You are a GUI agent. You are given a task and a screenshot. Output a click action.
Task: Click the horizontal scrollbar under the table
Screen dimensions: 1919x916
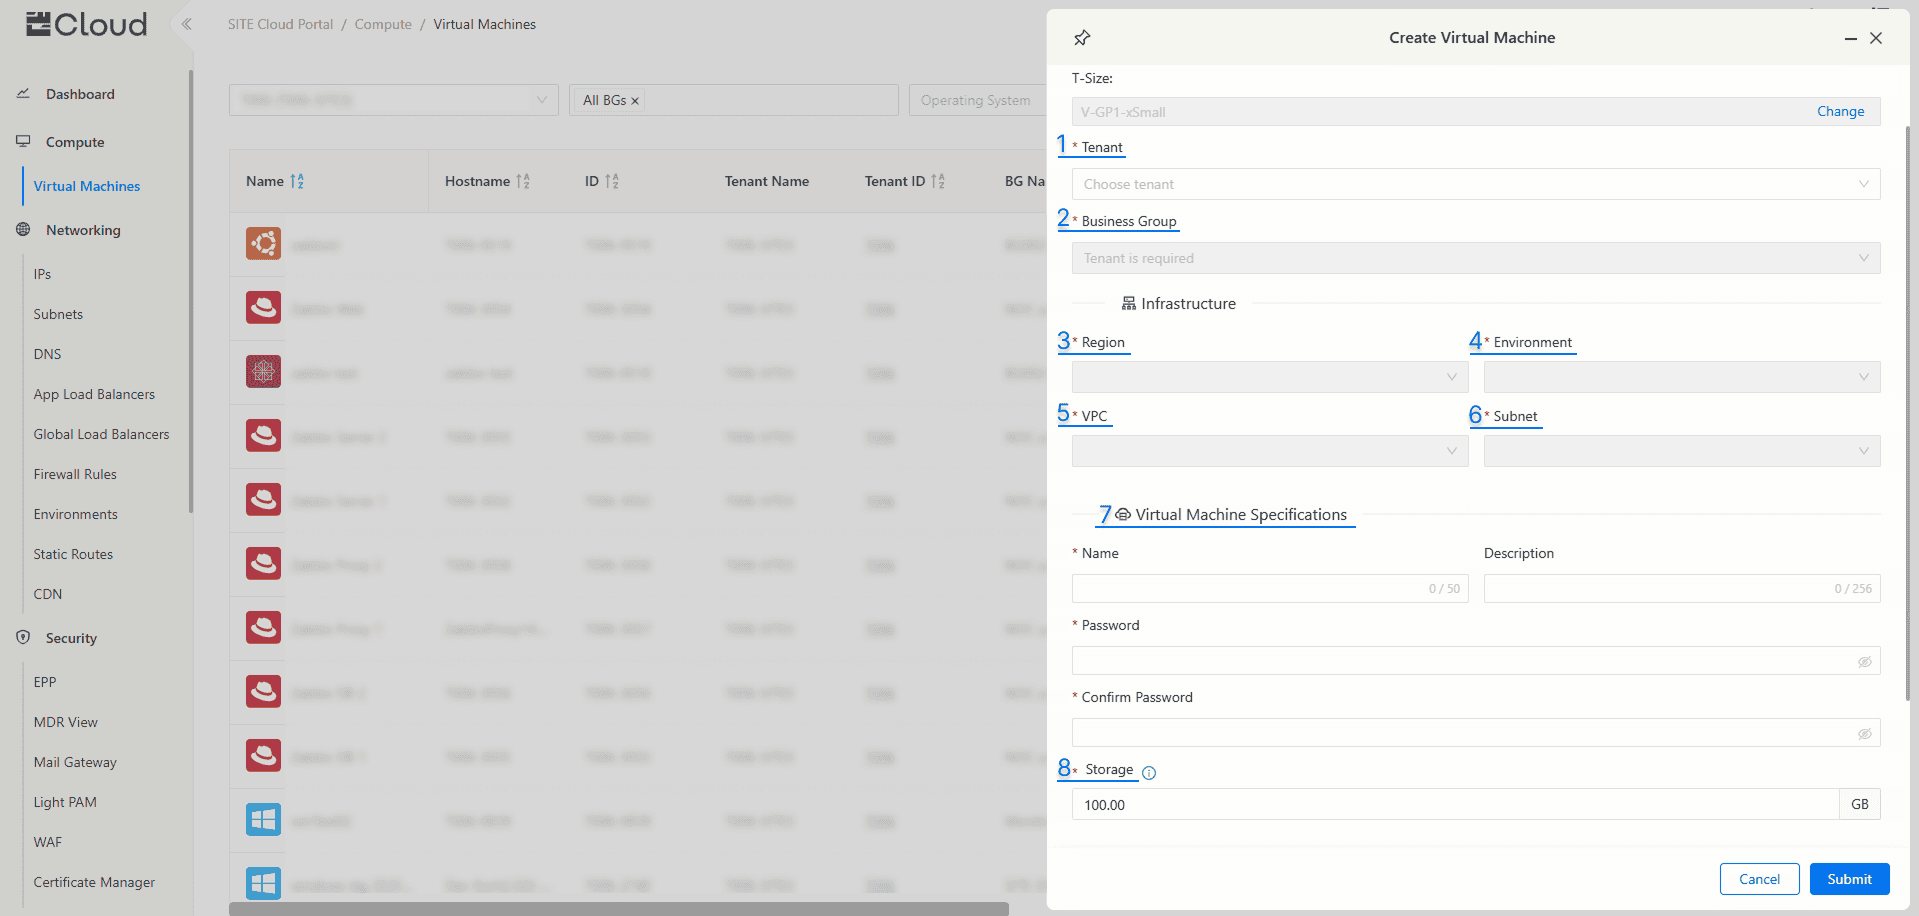pos(618,909)
